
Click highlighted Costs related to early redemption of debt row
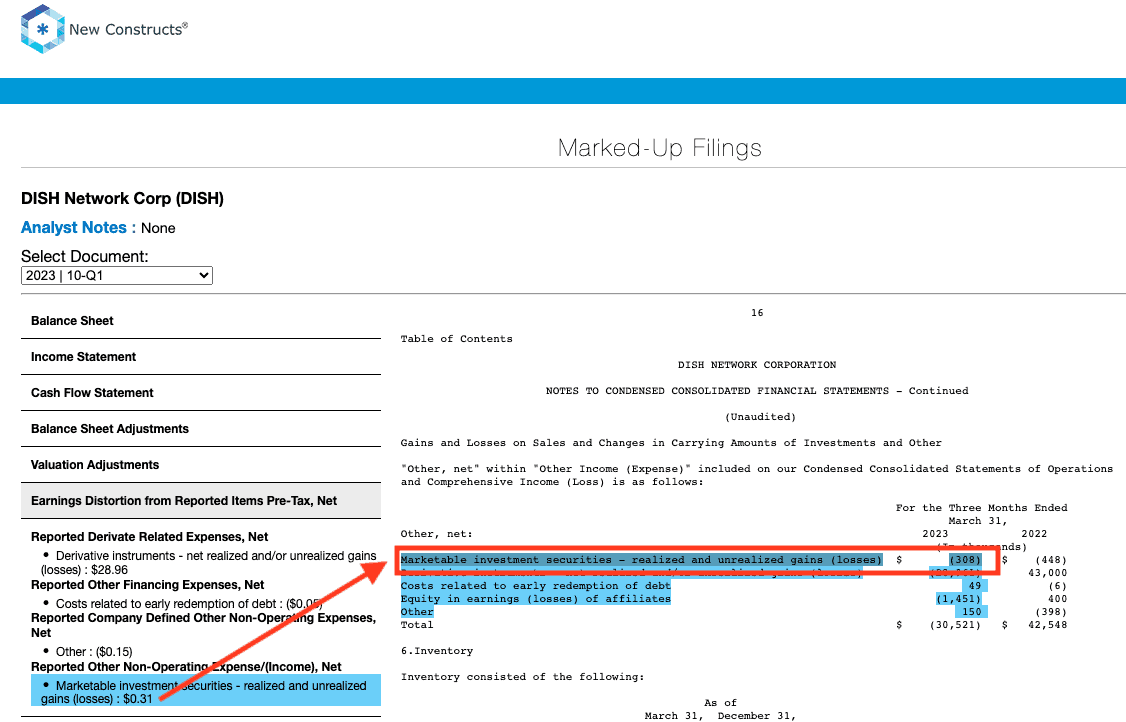[x=536, y=586]
